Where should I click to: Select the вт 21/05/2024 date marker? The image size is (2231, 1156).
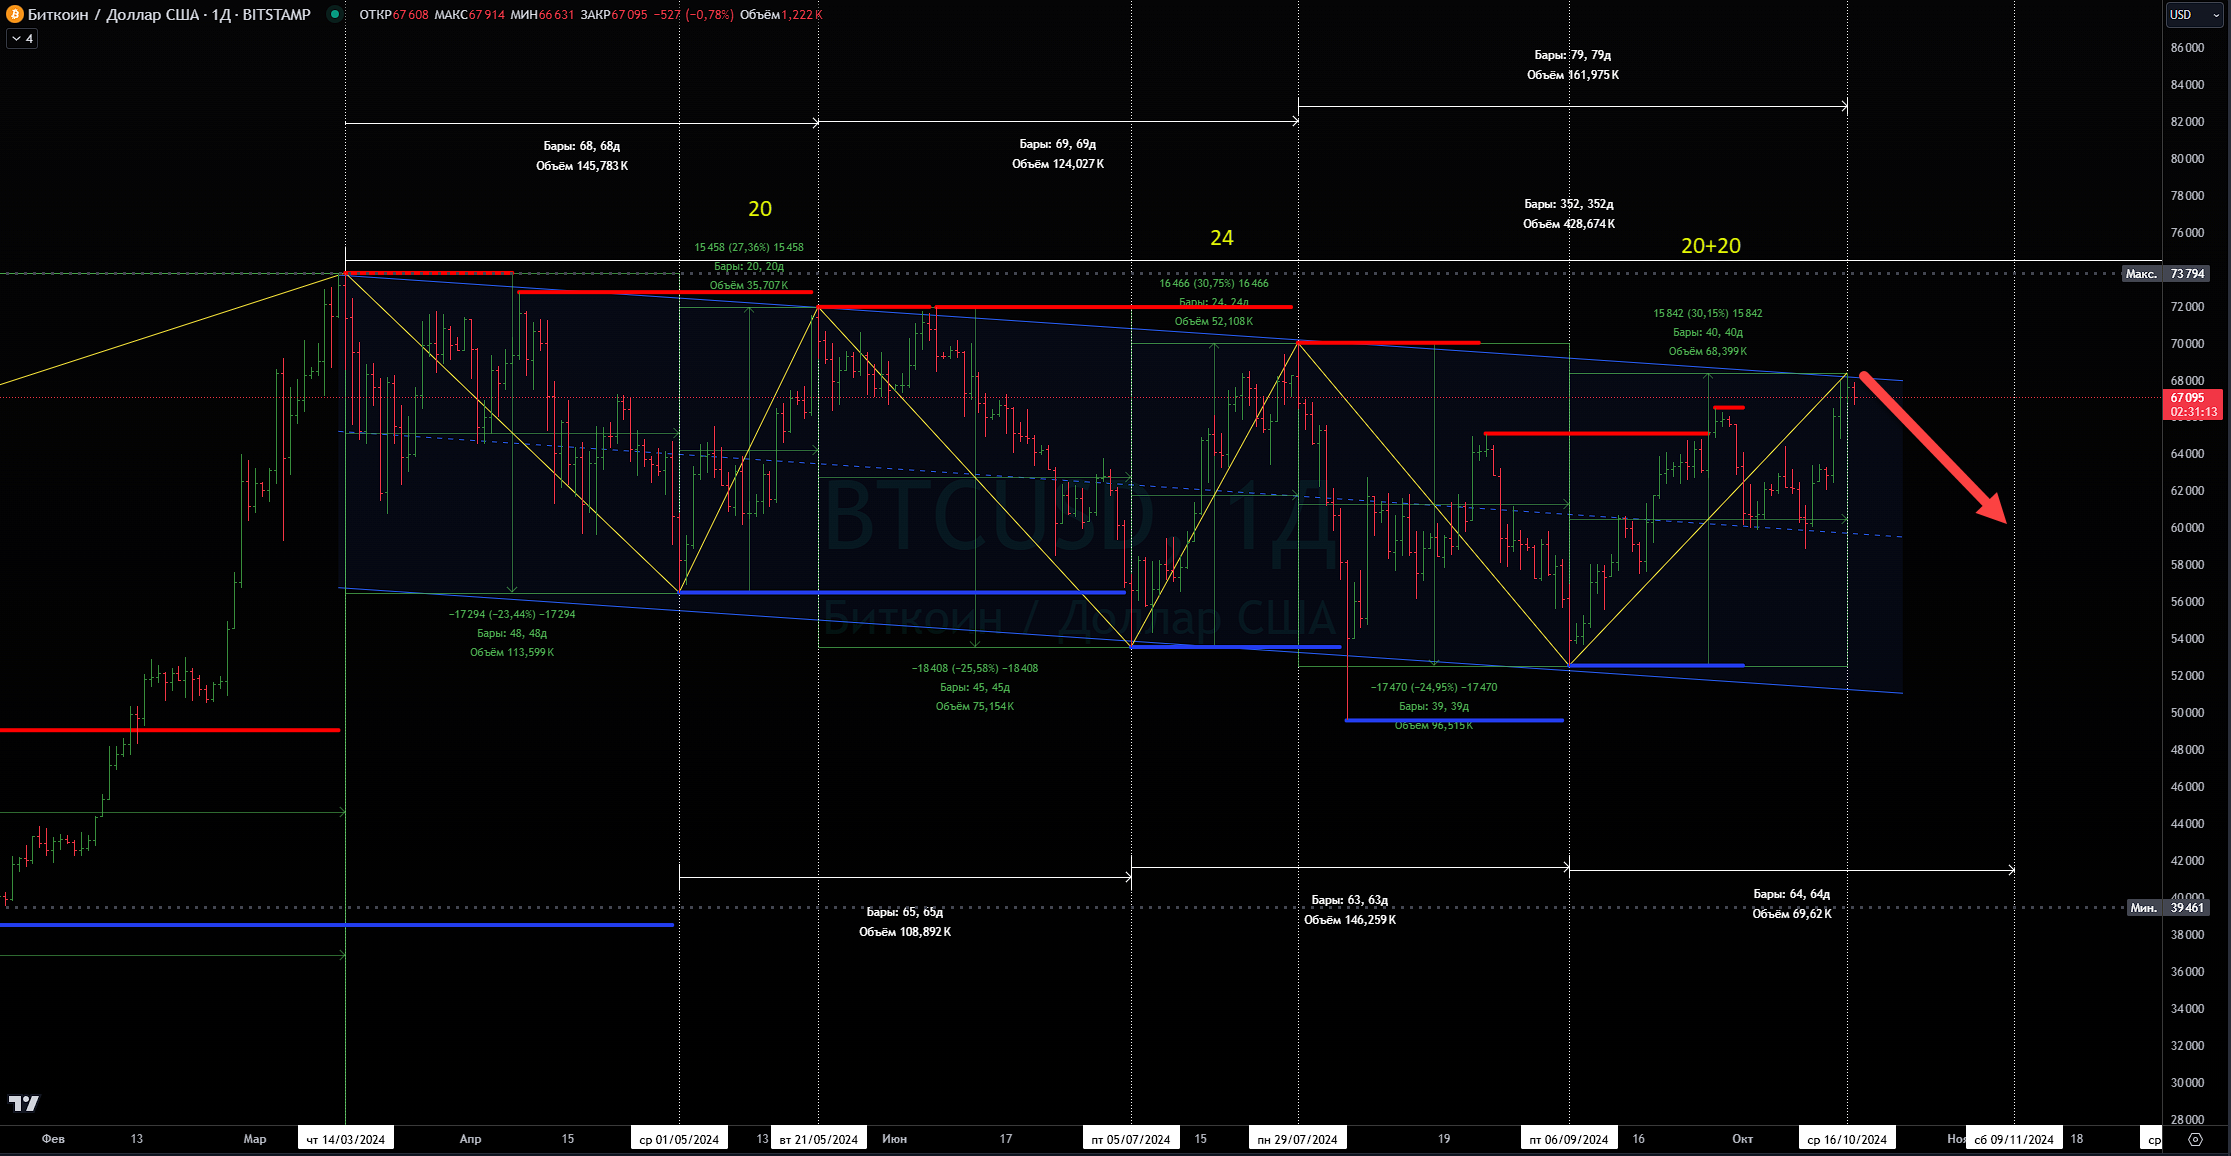tap(819, 1139)
